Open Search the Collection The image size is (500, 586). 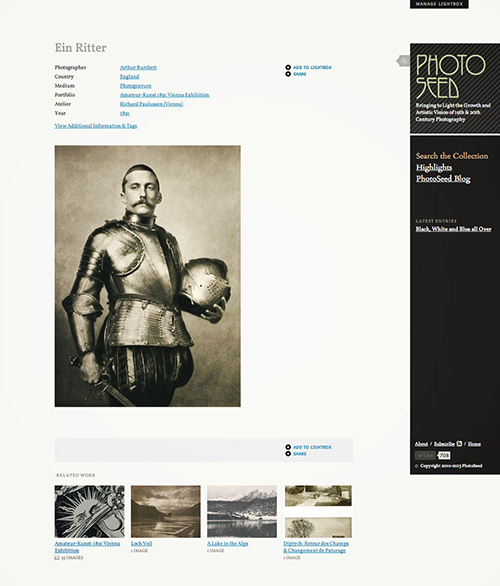(x=452, y=156)
